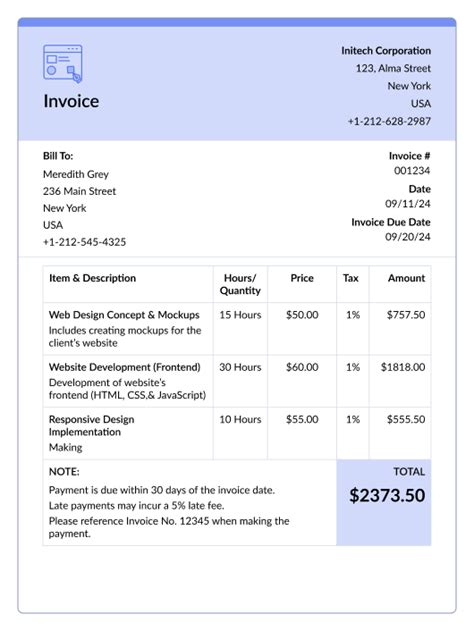Click the 'Bill To:' label
Image resolution: width=474 pixels, height=631 pixels.
pos(58,156)
